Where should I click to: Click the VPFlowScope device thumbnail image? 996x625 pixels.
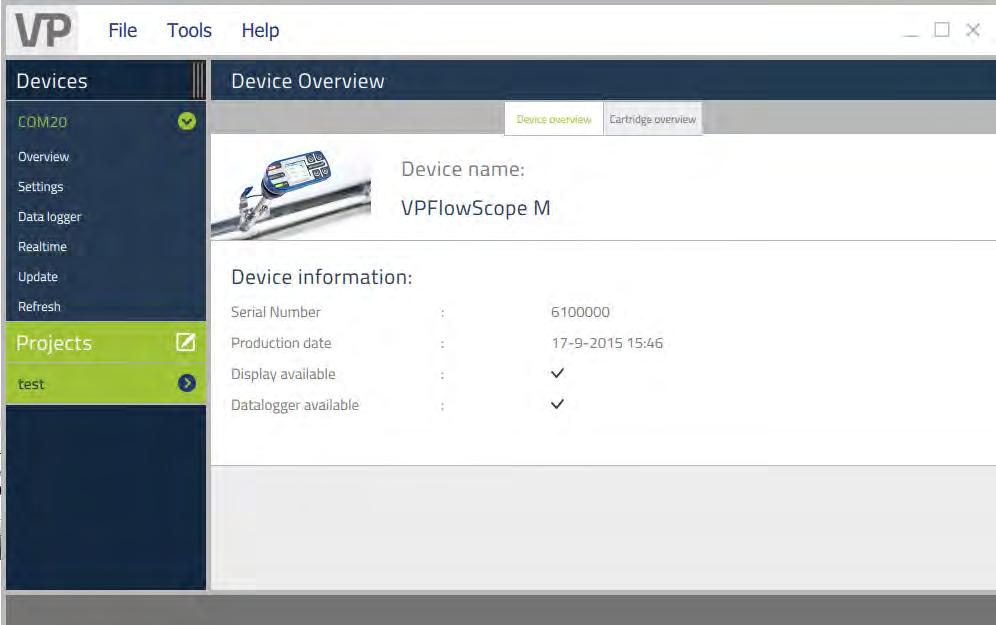pyautogui.click(x=291, y=193)
